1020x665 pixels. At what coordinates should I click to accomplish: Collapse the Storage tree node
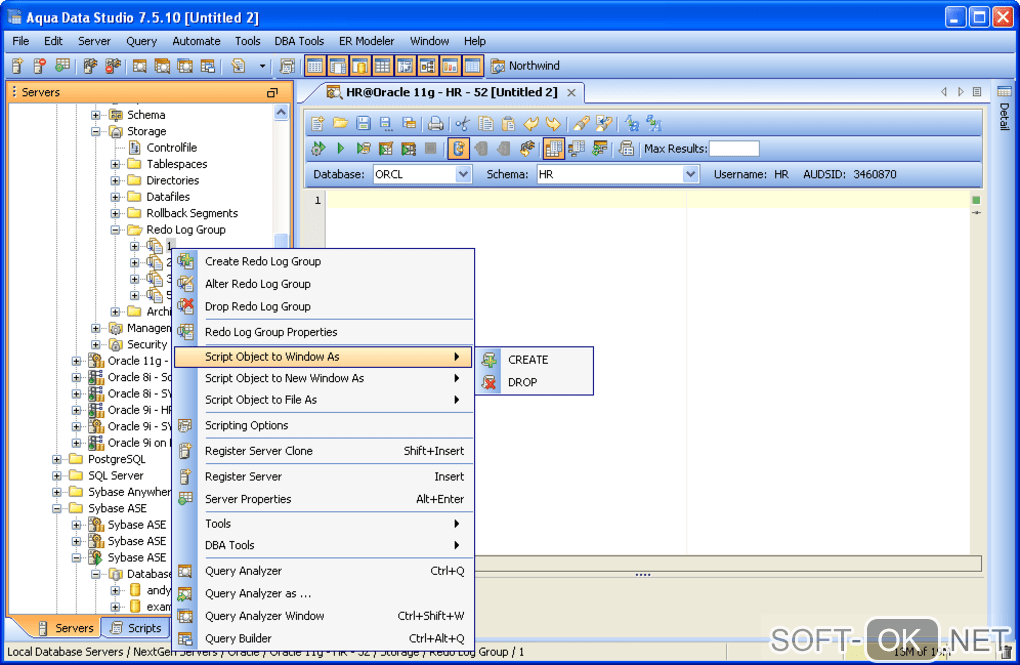point(96,131)
